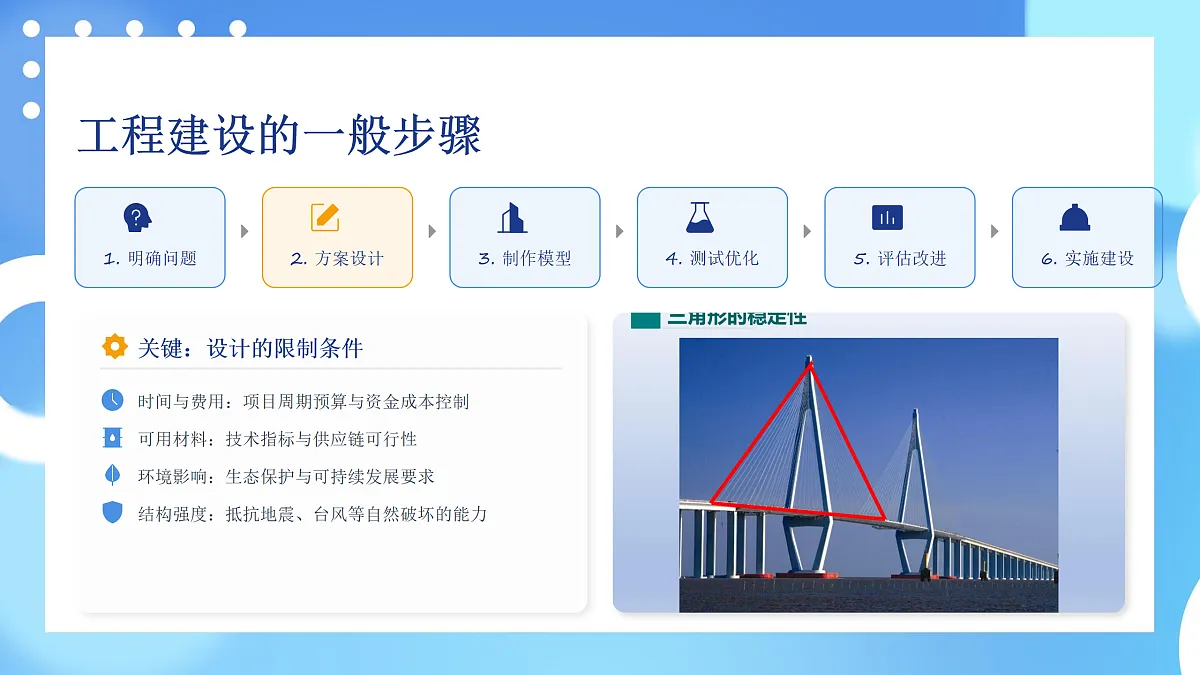Click the bridge photo with red triangle
The width and height of the screenshot is (1200, 675).
click(x=868, y=474)
